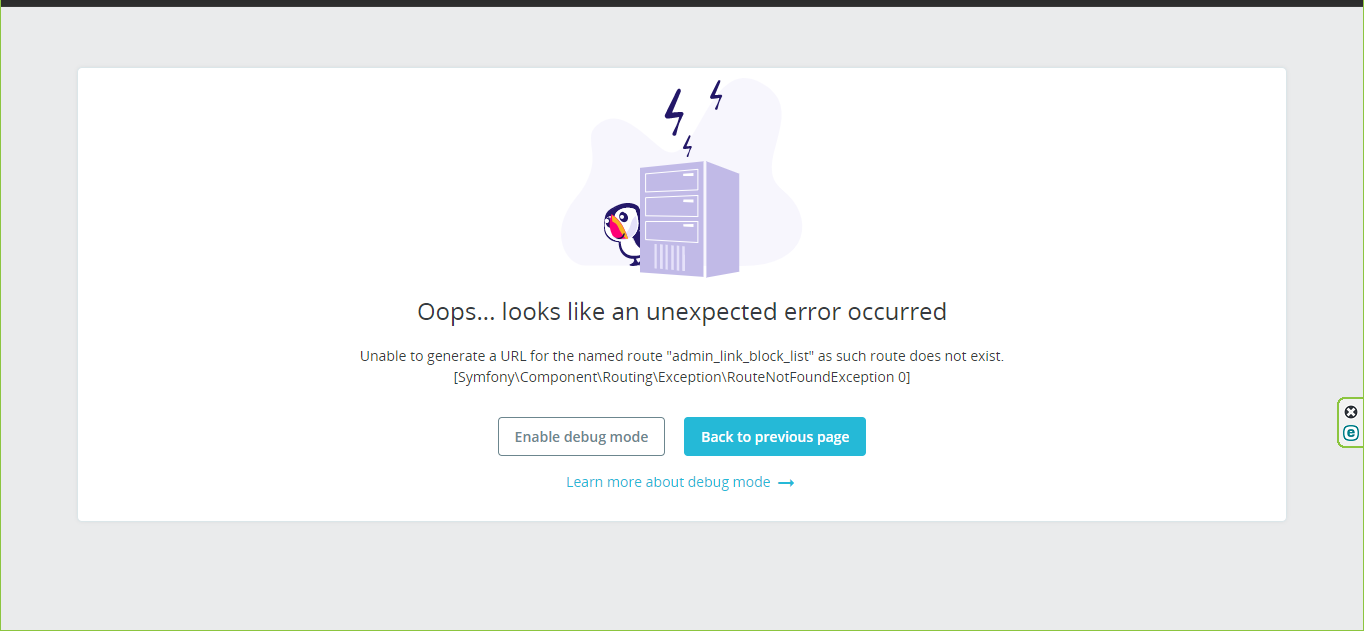This screenshot has height=631, width=1364.
Task: Open the ESET 'e' logo icon
Action: [1351, 433]
